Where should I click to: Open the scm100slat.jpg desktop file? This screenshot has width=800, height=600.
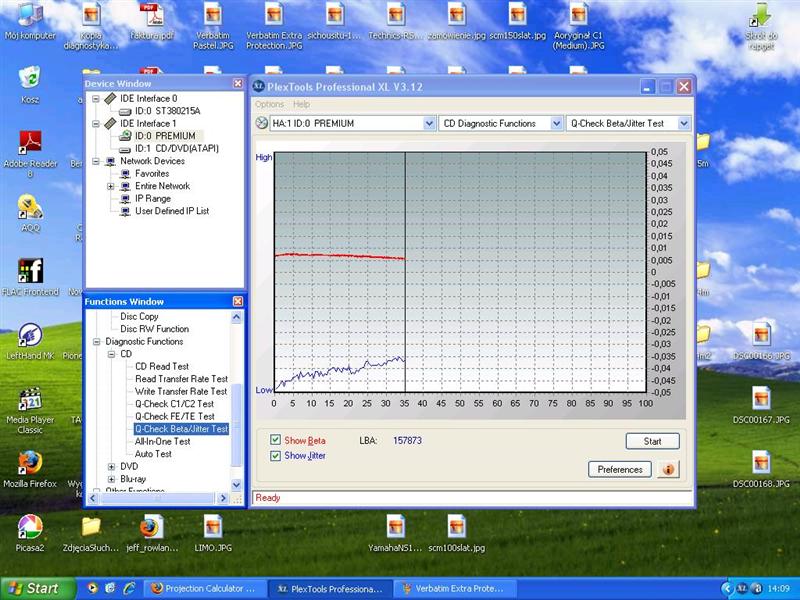[x=457, y=527]
